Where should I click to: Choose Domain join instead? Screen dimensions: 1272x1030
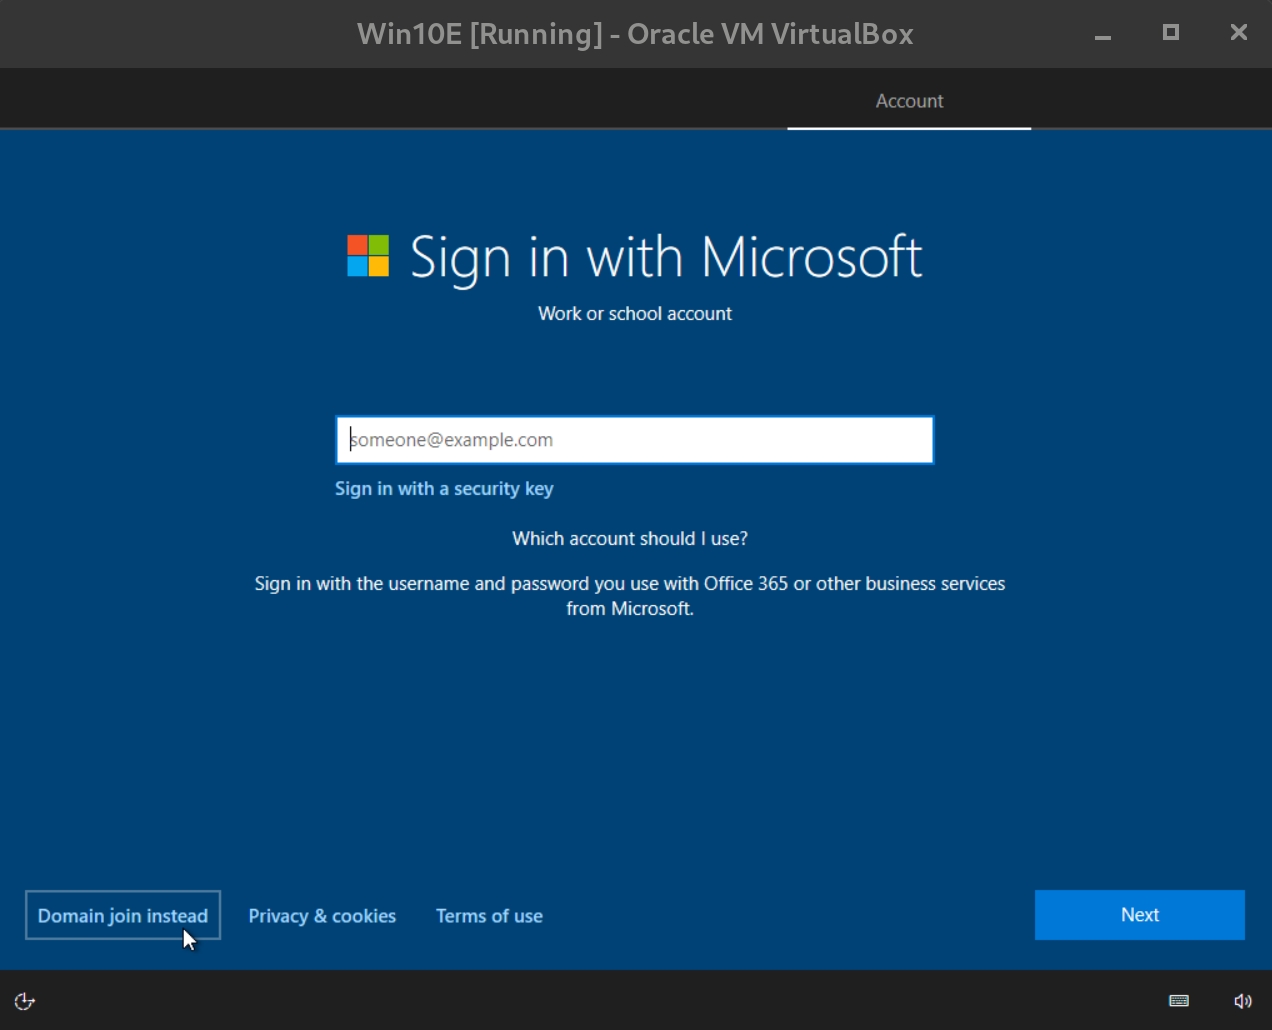click(123, 915)
